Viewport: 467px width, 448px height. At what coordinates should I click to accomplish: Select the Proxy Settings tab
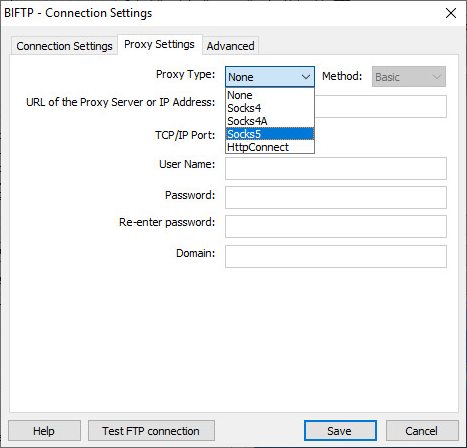click(x=159, y=44)
